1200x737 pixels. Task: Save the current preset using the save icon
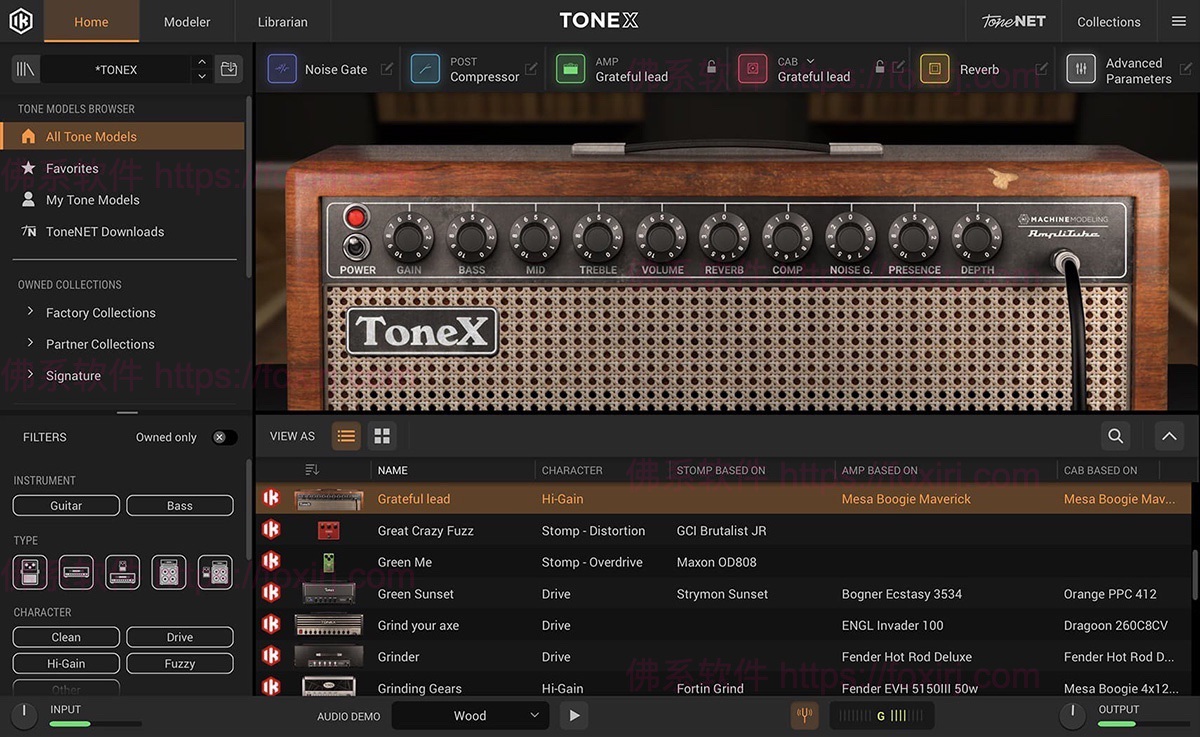point(228,69)
